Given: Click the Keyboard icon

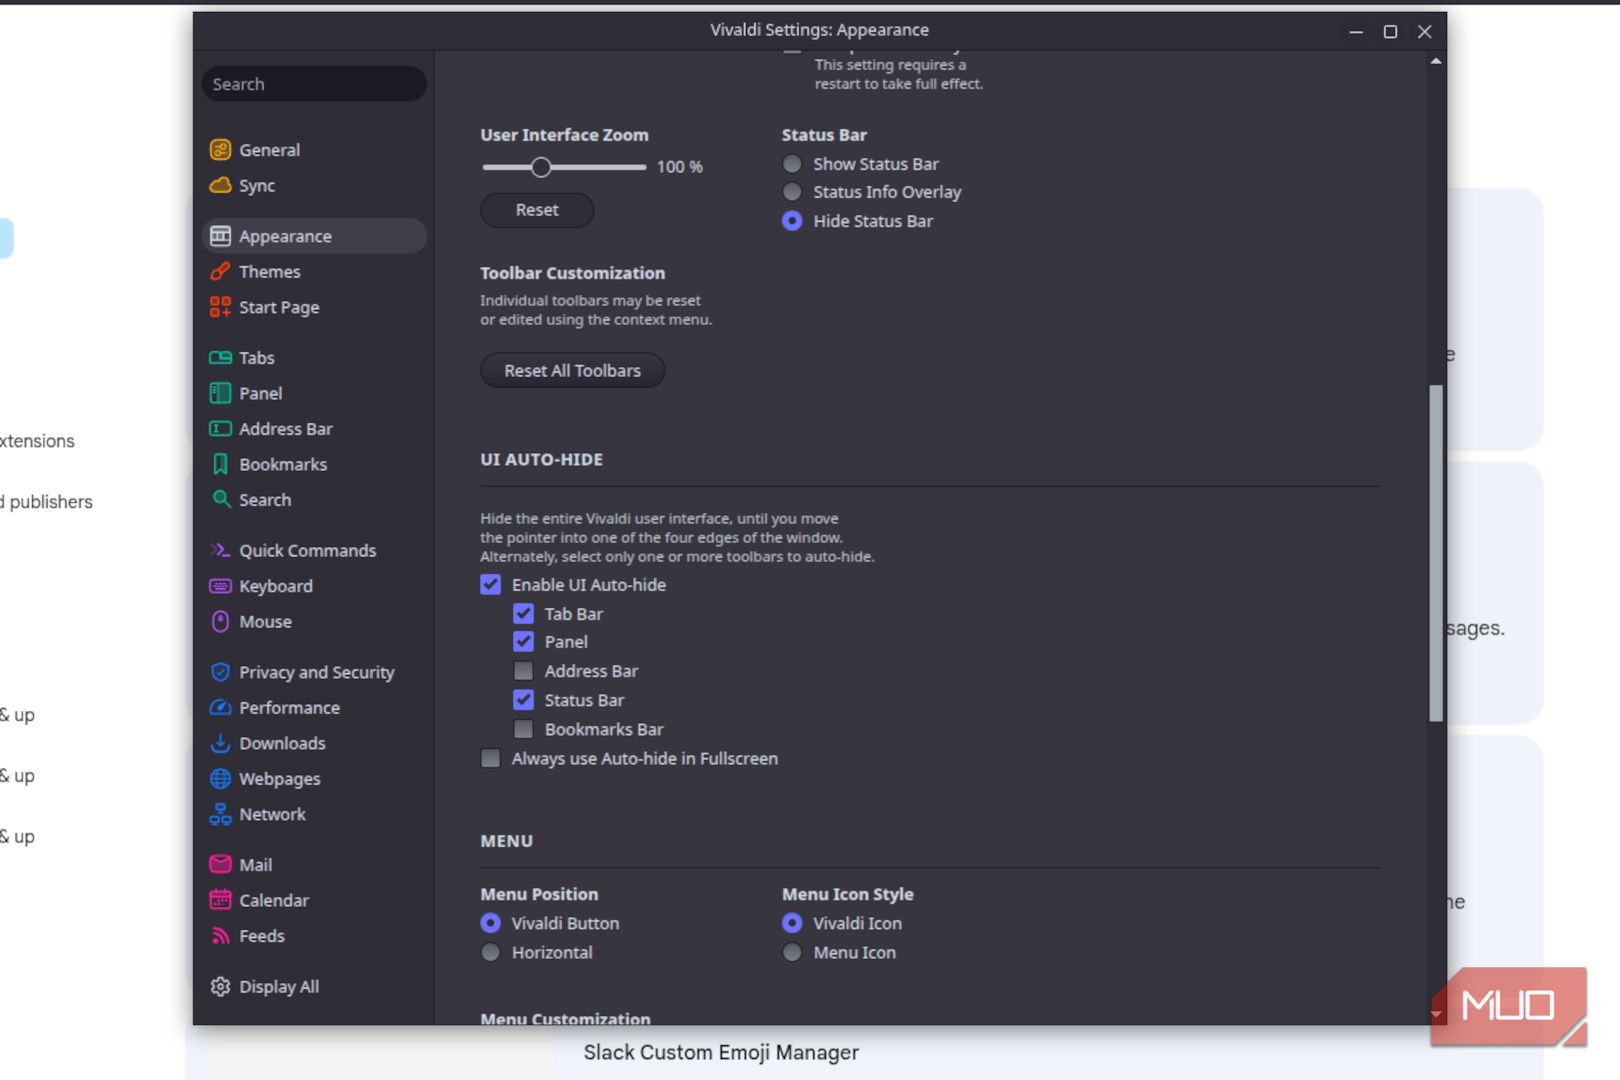Looking at the screenshot, I should coord(220,586).
